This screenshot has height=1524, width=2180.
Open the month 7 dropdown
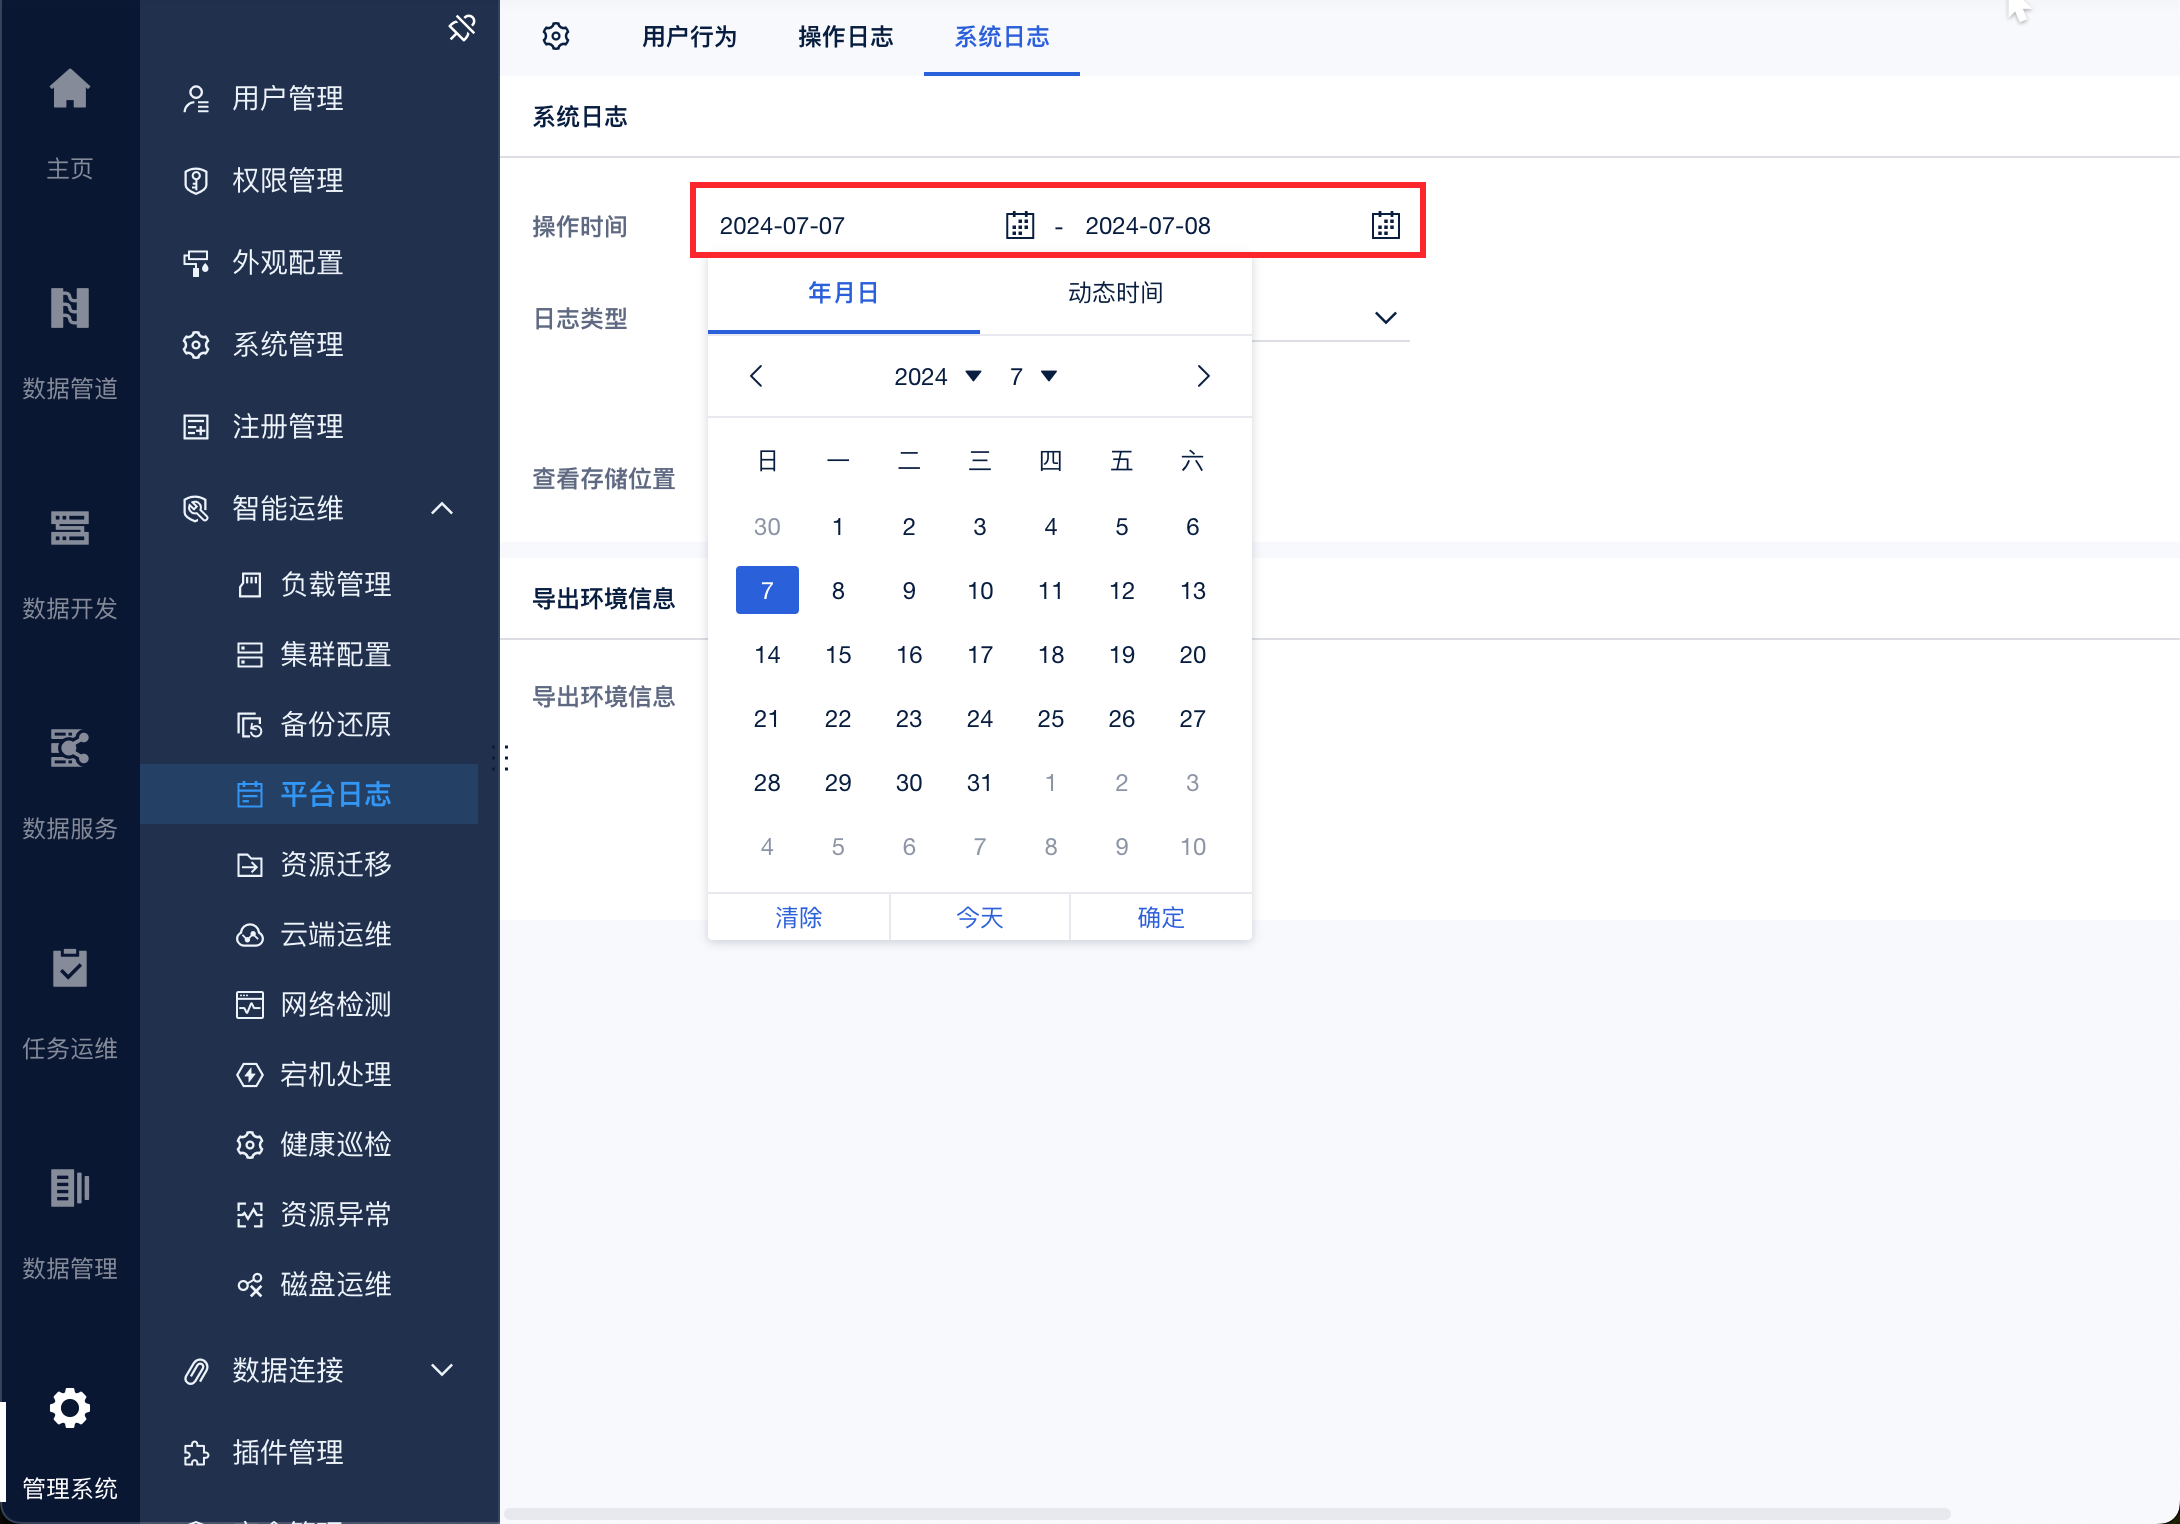[x=1033, y=376]
